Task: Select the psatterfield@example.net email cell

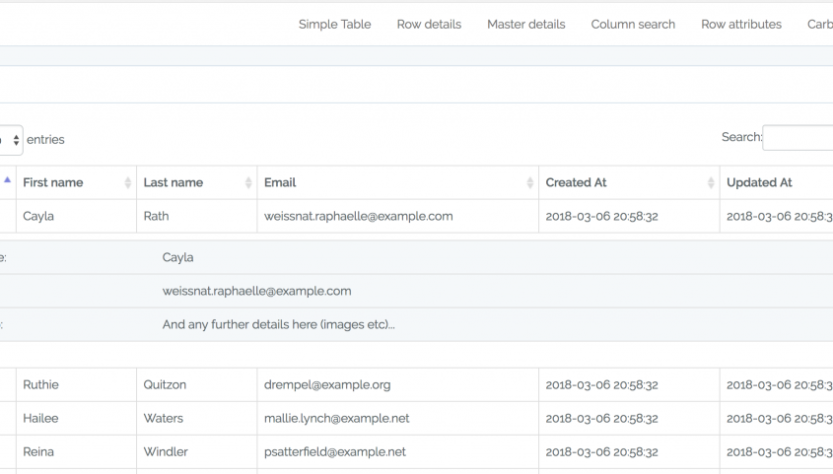Action: coord(398,452)
